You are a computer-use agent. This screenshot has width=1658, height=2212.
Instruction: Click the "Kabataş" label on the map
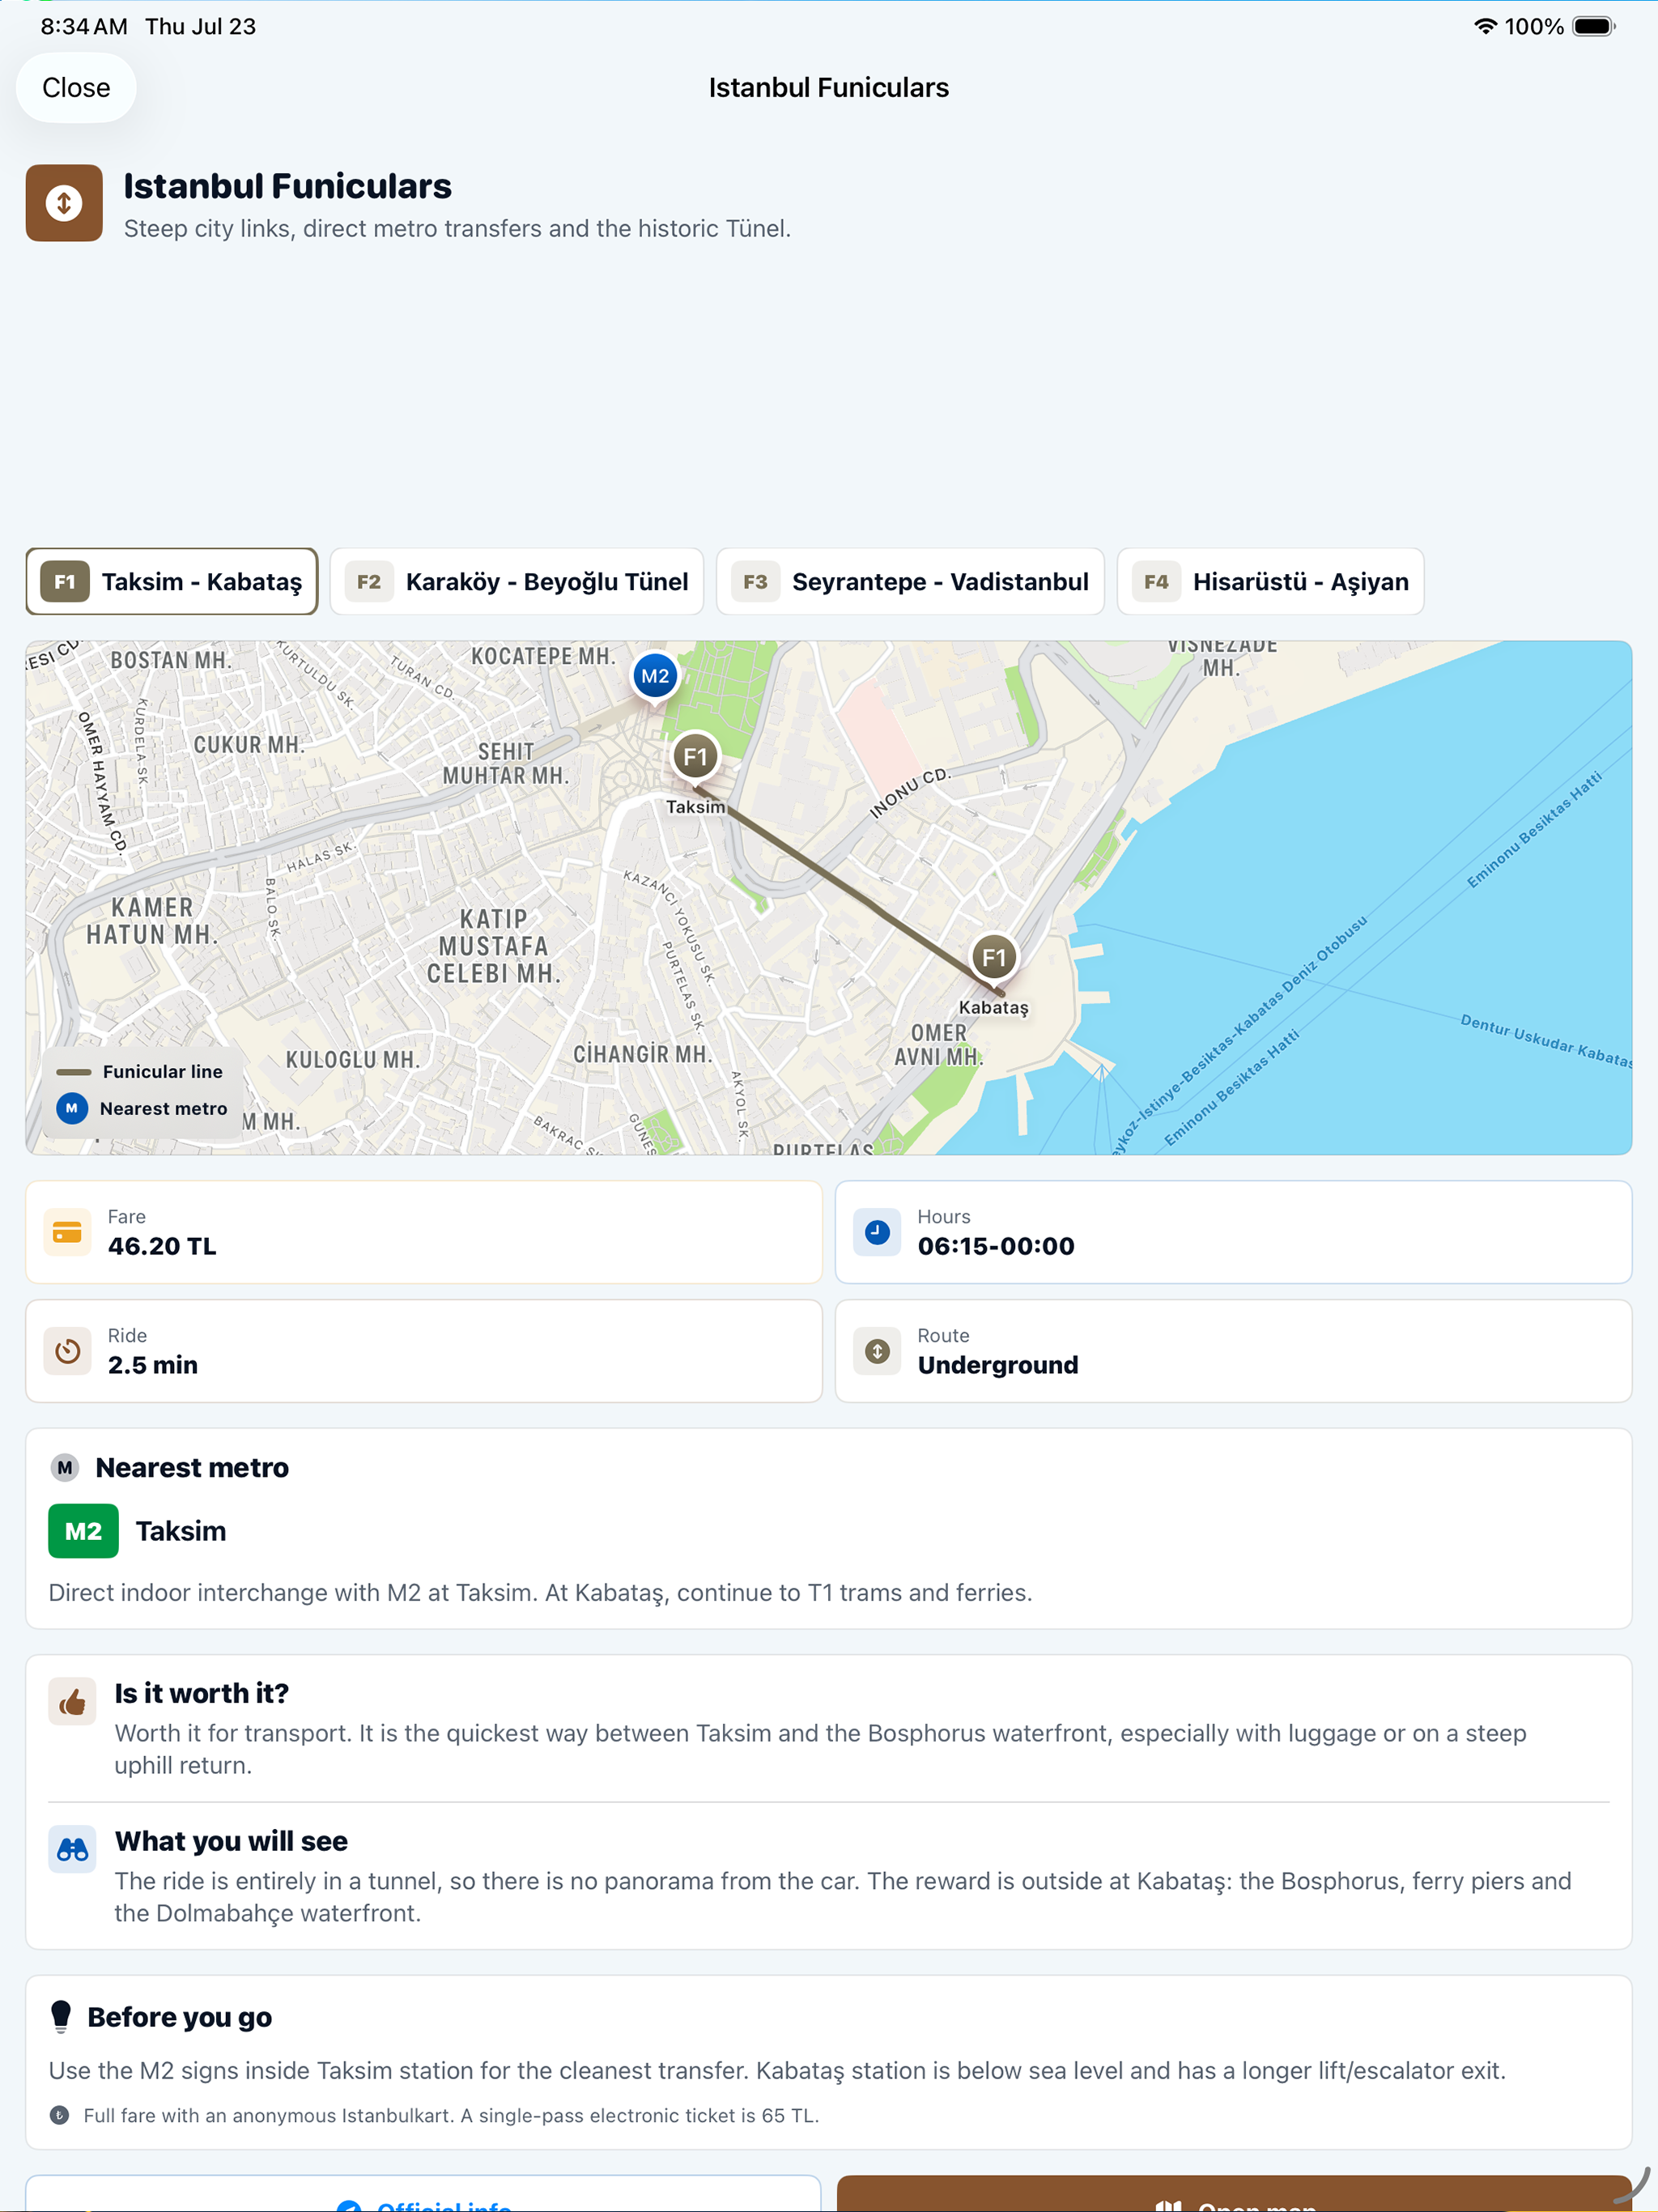click(993, 1007)
